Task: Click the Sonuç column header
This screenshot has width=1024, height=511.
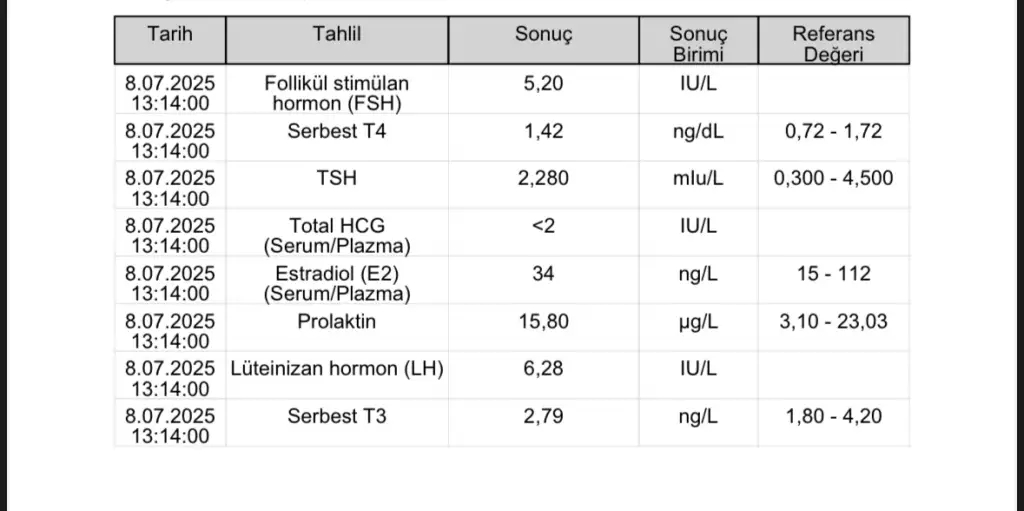Action: coord(544,34)
